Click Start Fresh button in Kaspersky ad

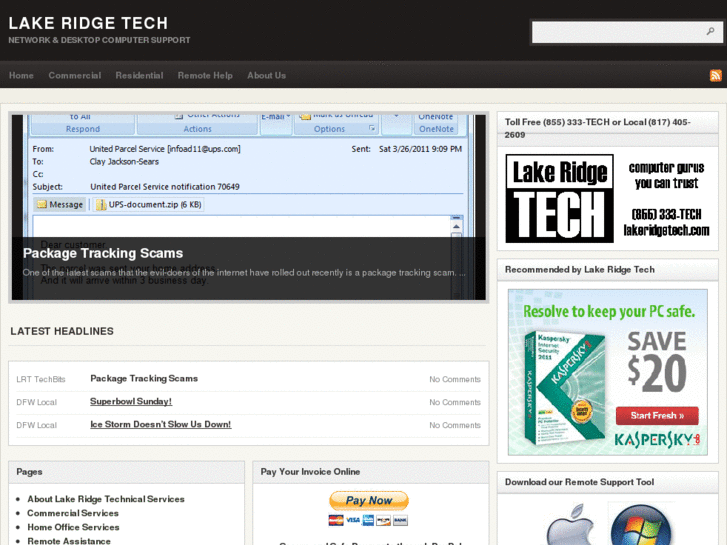[x=657, y=416]
